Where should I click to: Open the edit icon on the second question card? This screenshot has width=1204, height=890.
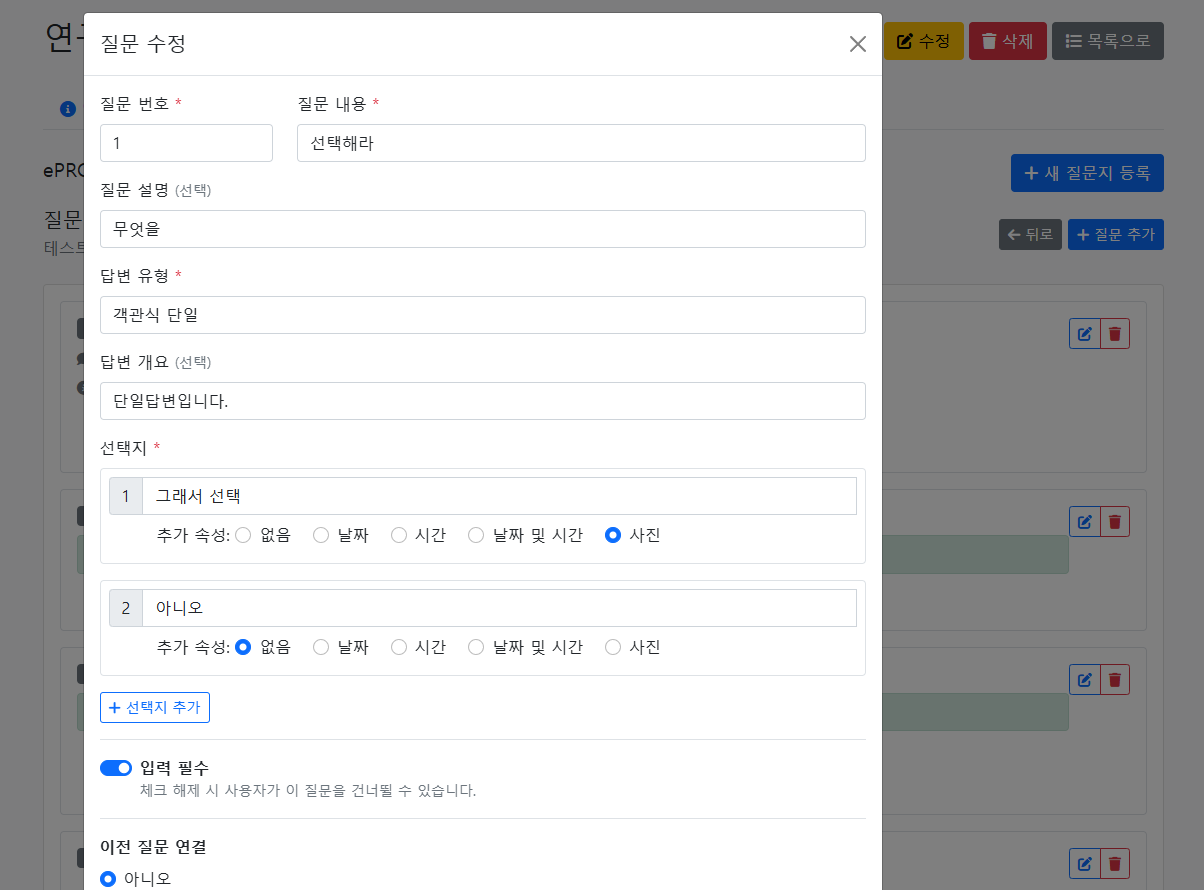point(1085,521)
